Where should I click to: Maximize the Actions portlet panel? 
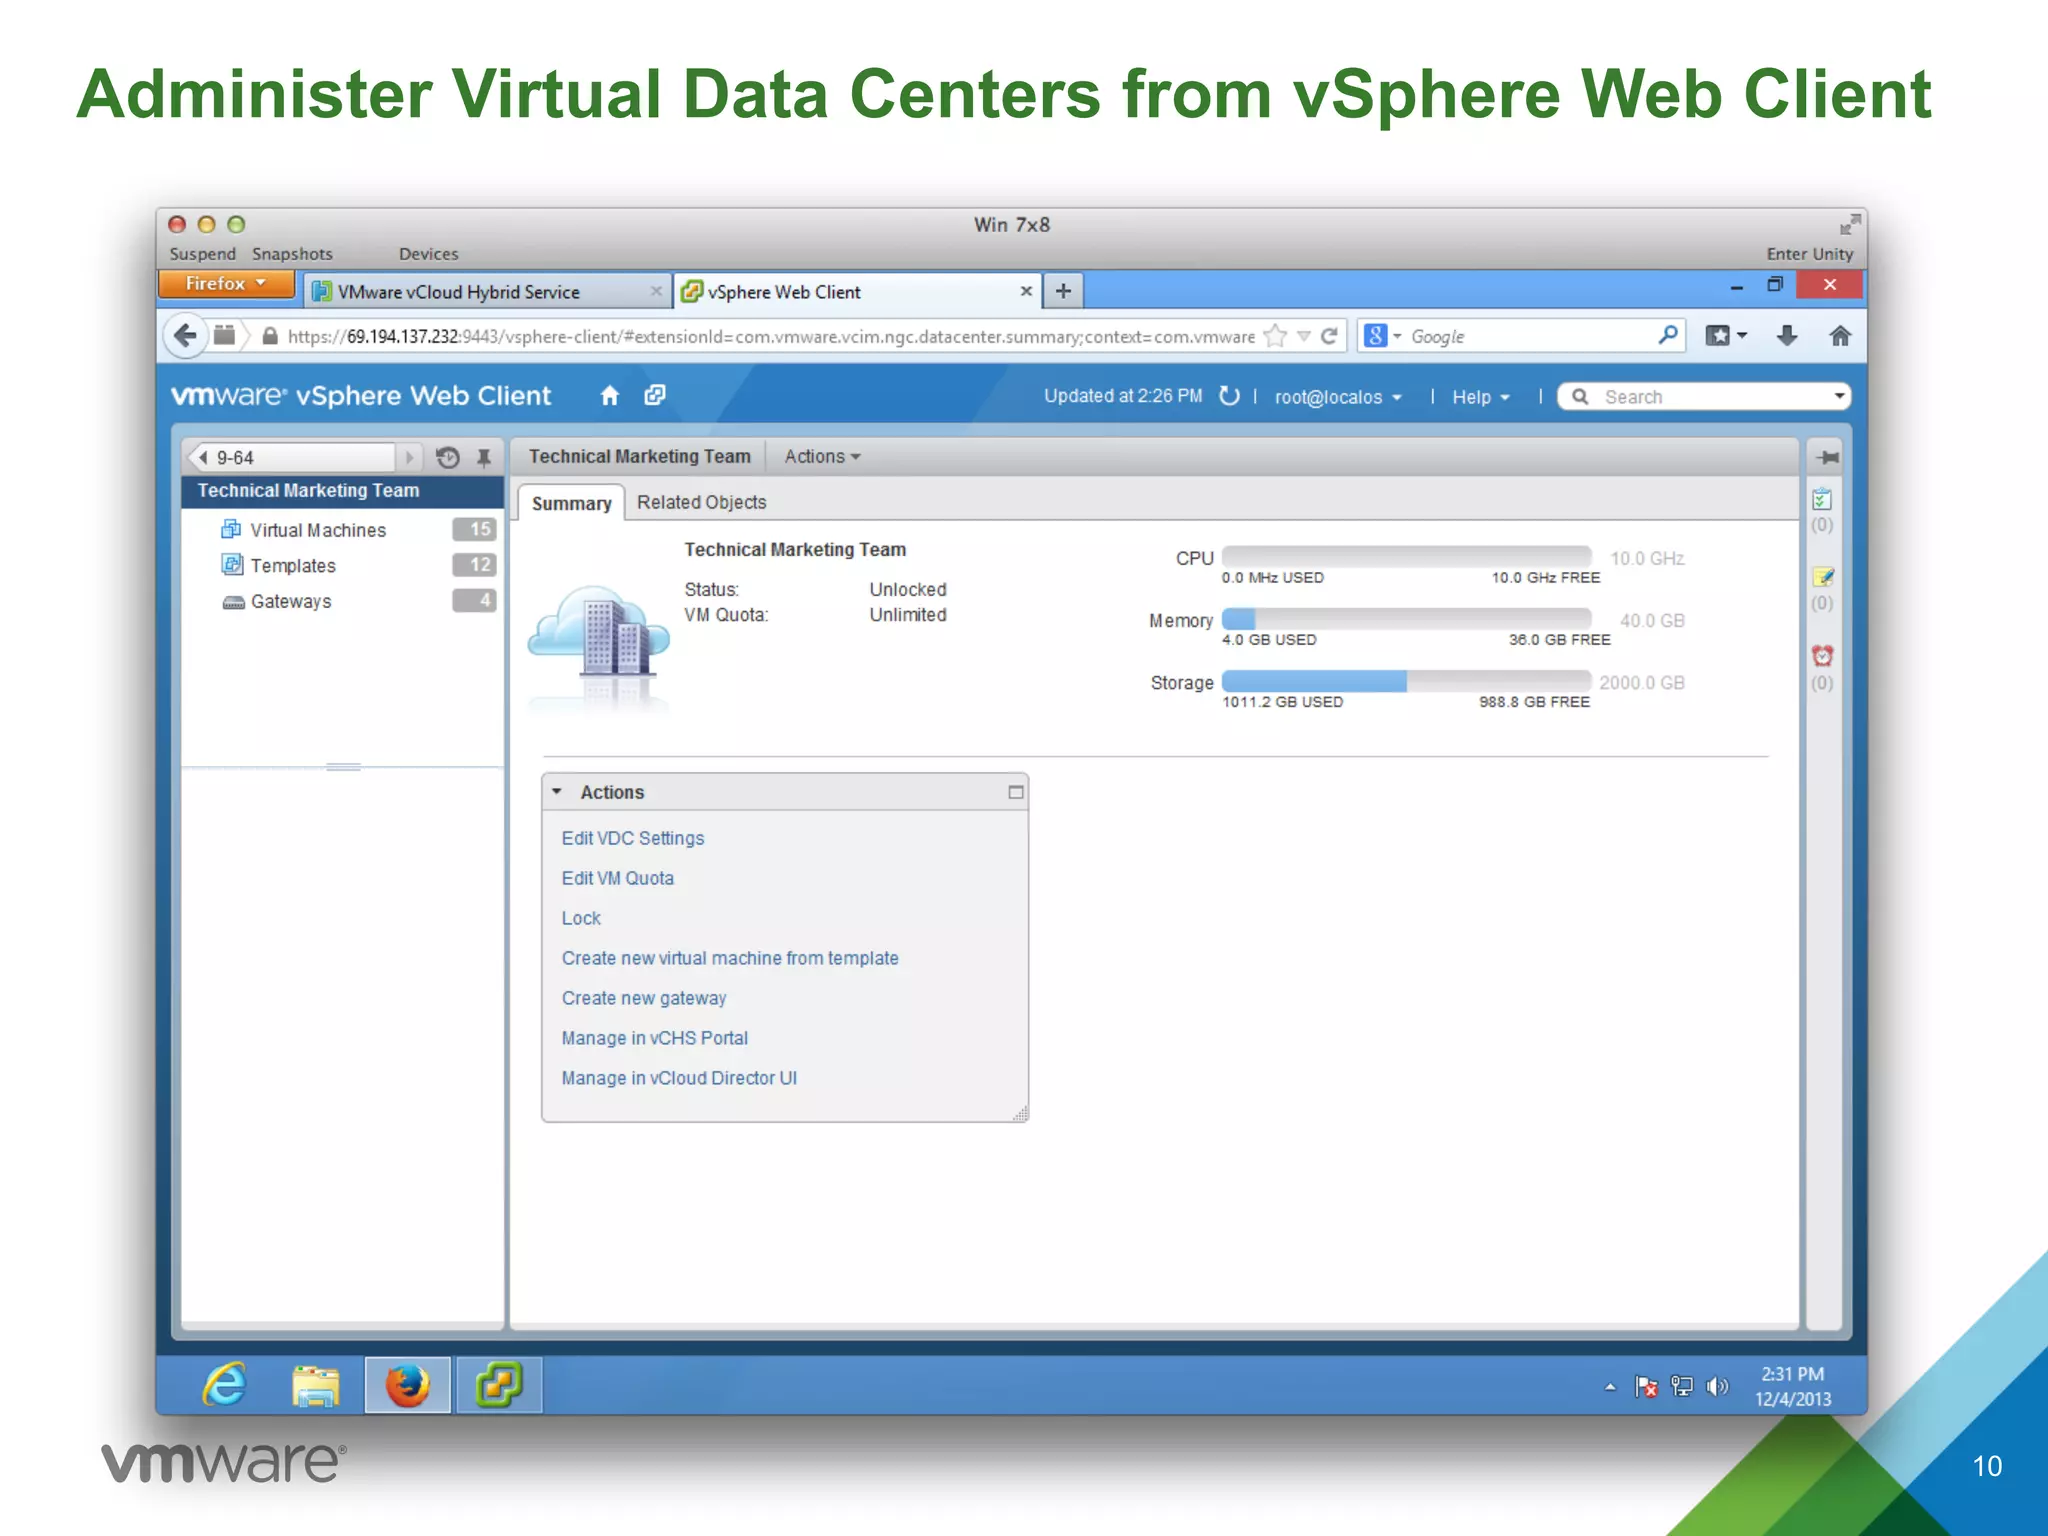(x=1015, y=792)
